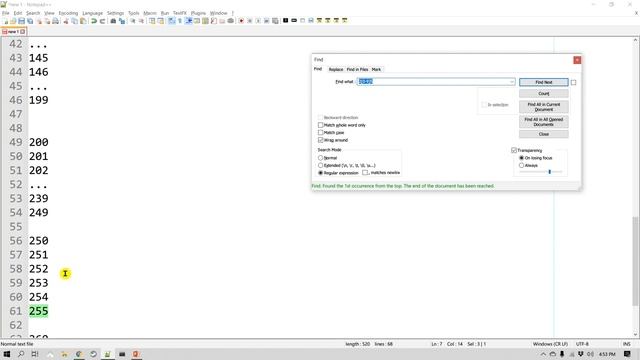Image resolution: width=640 pixels, height=360 pixels.
Task: Open the Windows Start menu
Action: tap(7, 354)
